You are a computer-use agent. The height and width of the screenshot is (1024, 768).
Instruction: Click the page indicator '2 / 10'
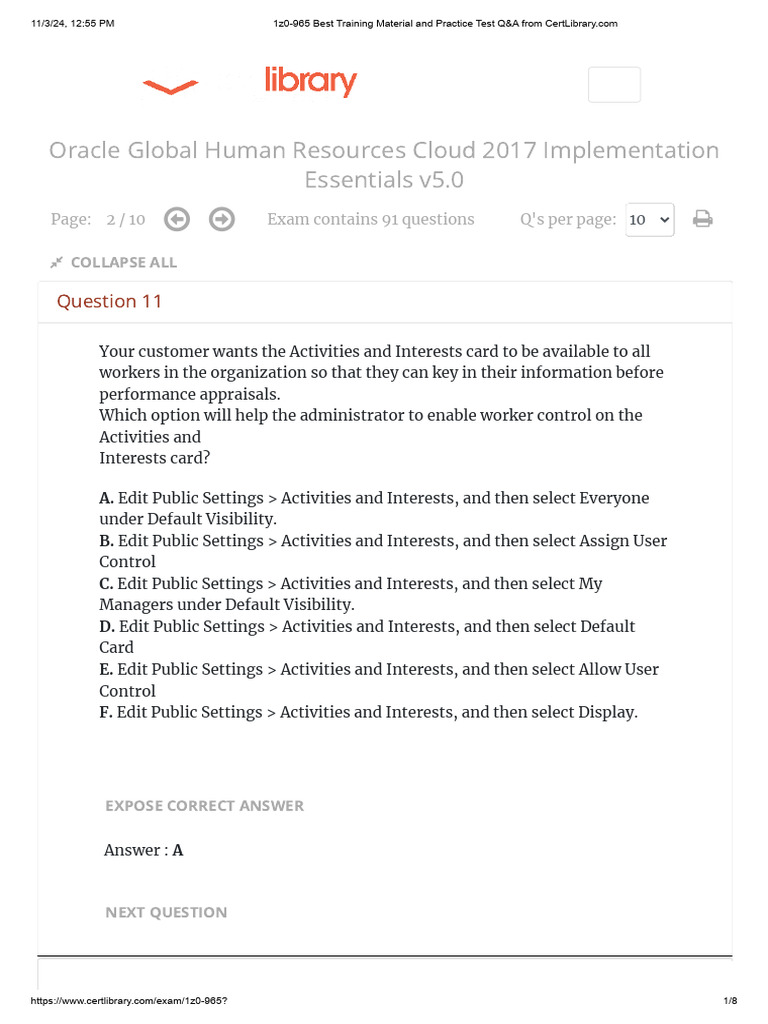(126, 219)
